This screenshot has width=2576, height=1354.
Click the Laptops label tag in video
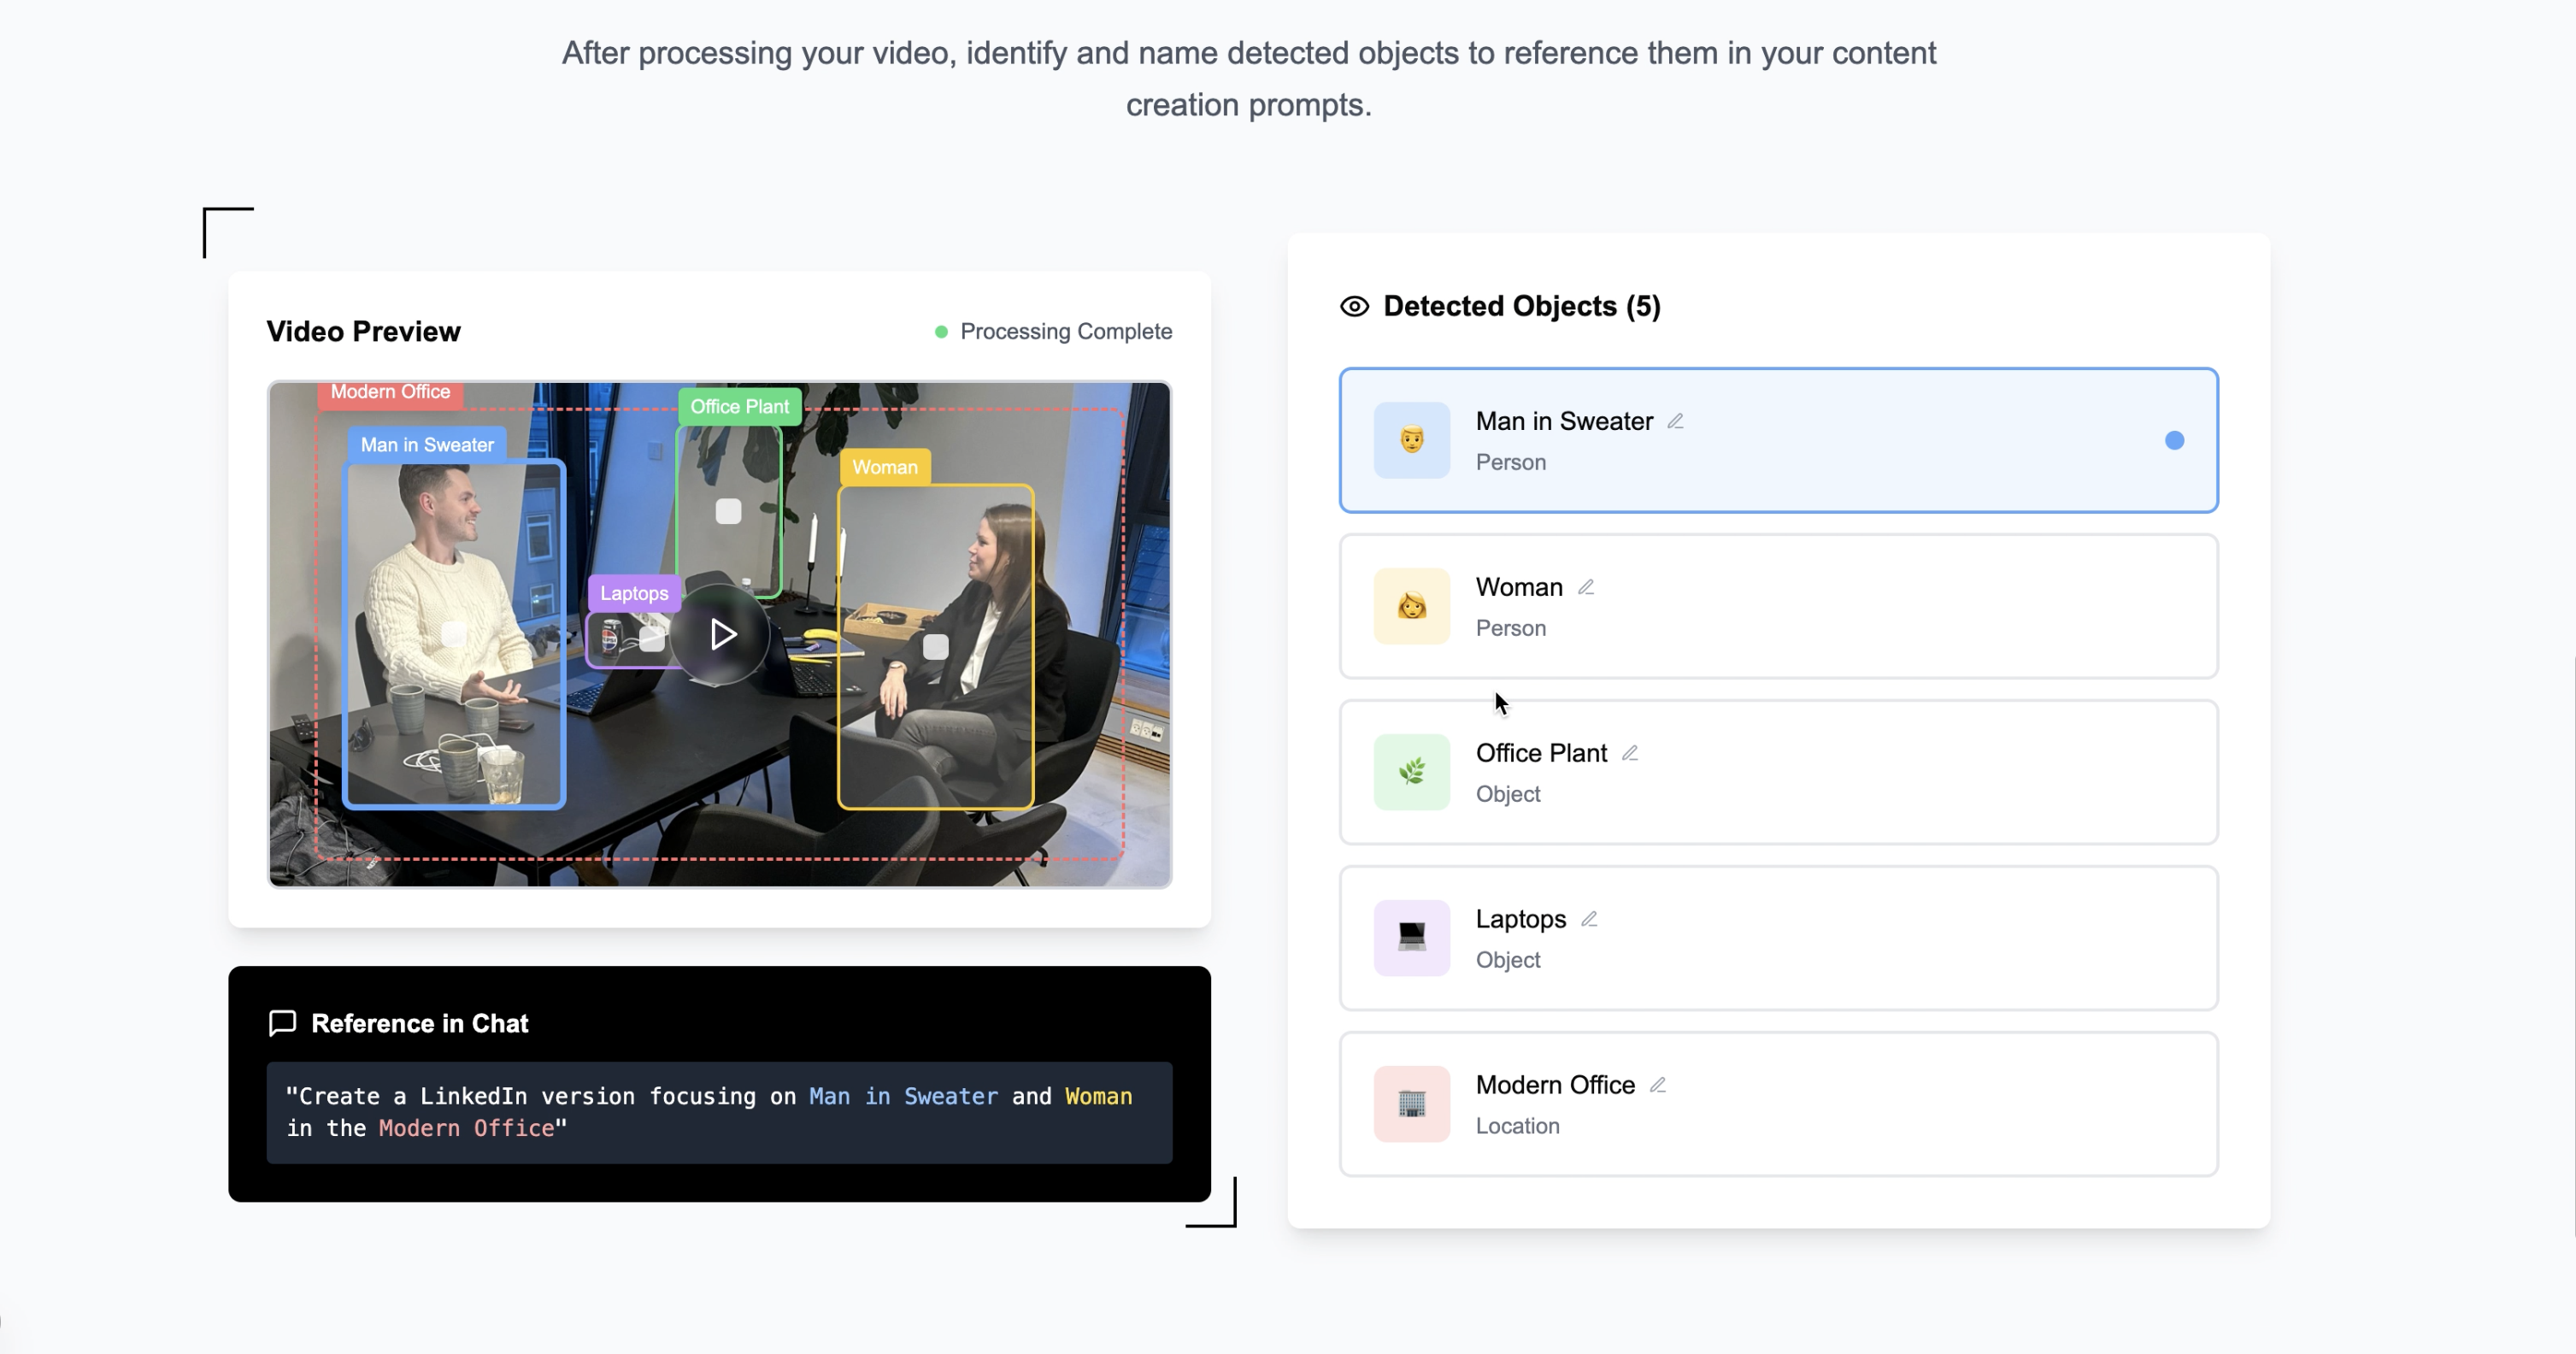634,593
